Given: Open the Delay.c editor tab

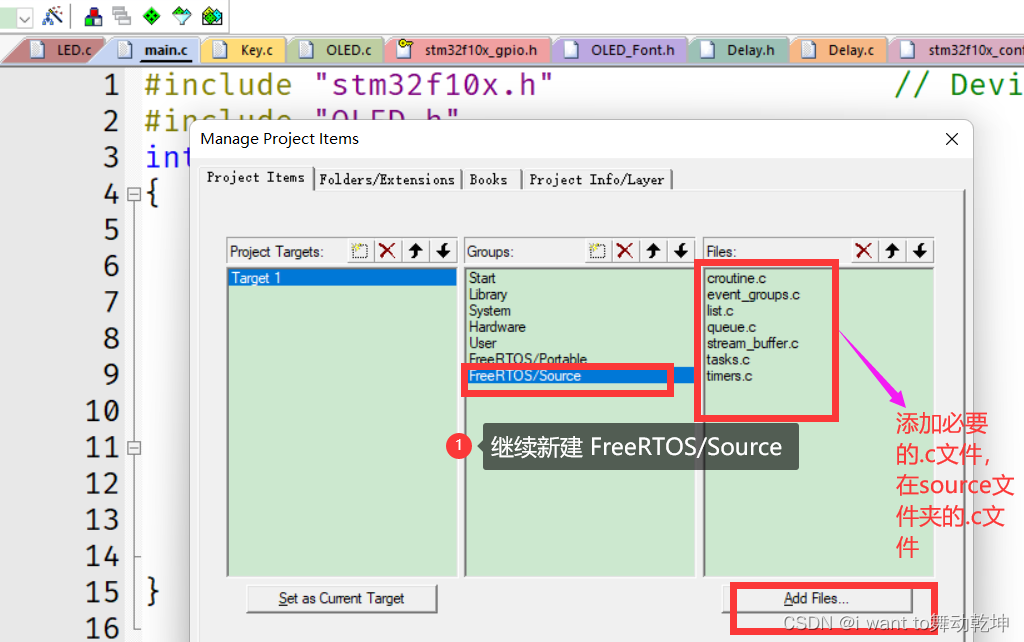Looking at the screenshot, I should (x=840, y=50).
